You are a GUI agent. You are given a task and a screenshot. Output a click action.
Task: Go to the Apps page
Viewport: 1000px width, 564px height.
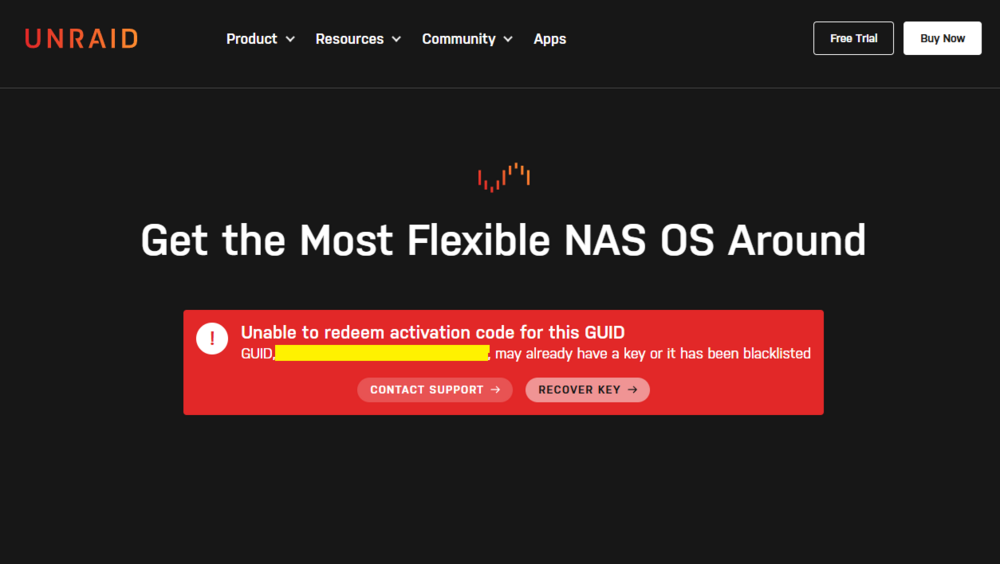tap(550, 39)
